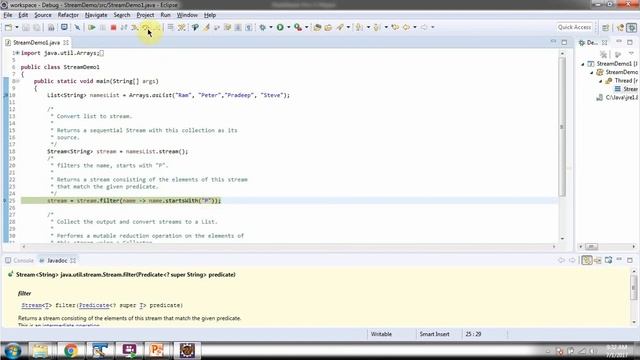640x360 pixels.
Task: Maximize the editor area button
Action: [564, 42]
